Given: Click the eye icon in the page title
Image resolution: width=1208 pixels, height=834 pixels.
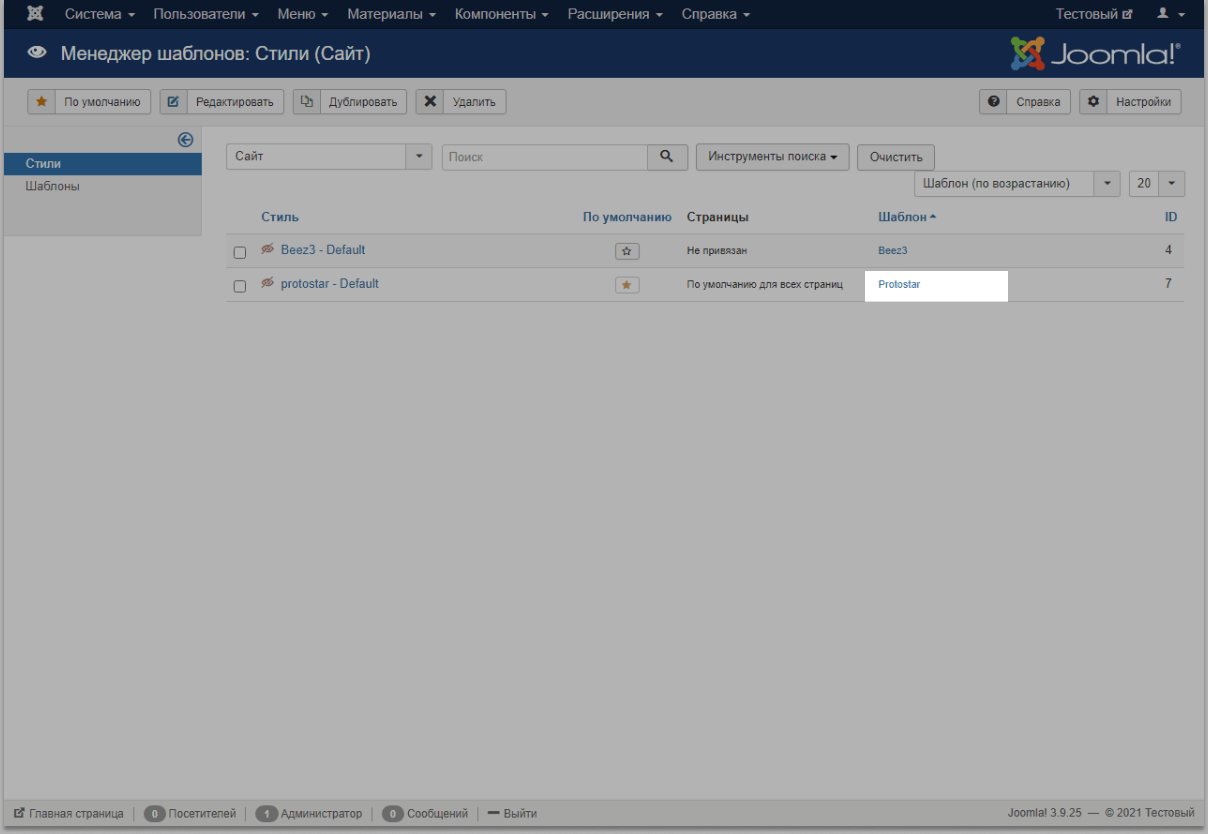Looking at the screenshot, I should (37, 54).
